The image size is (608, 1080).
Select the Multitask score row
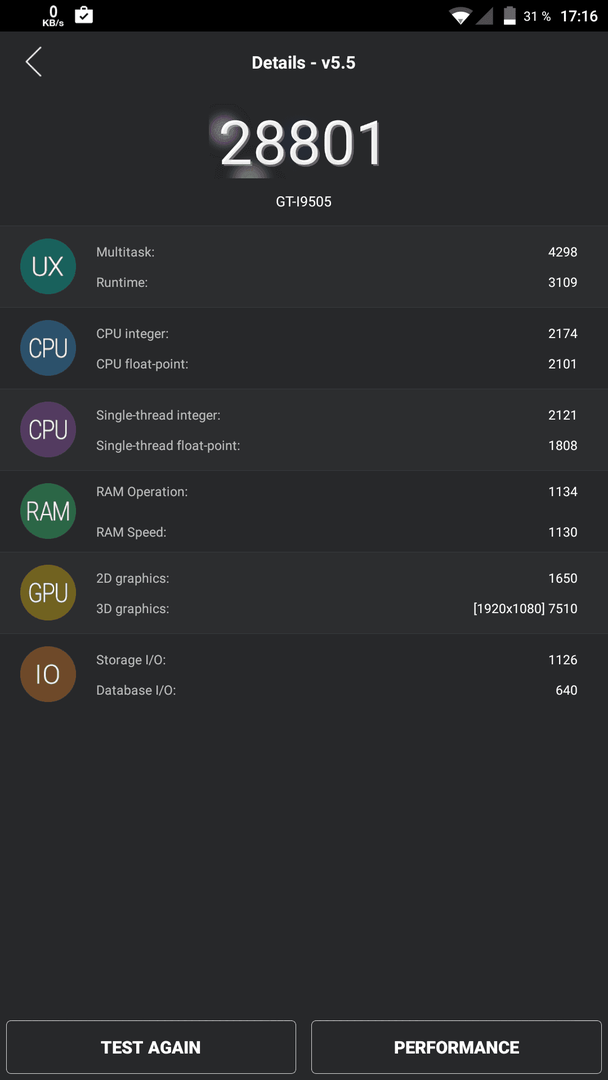[337, 252]
